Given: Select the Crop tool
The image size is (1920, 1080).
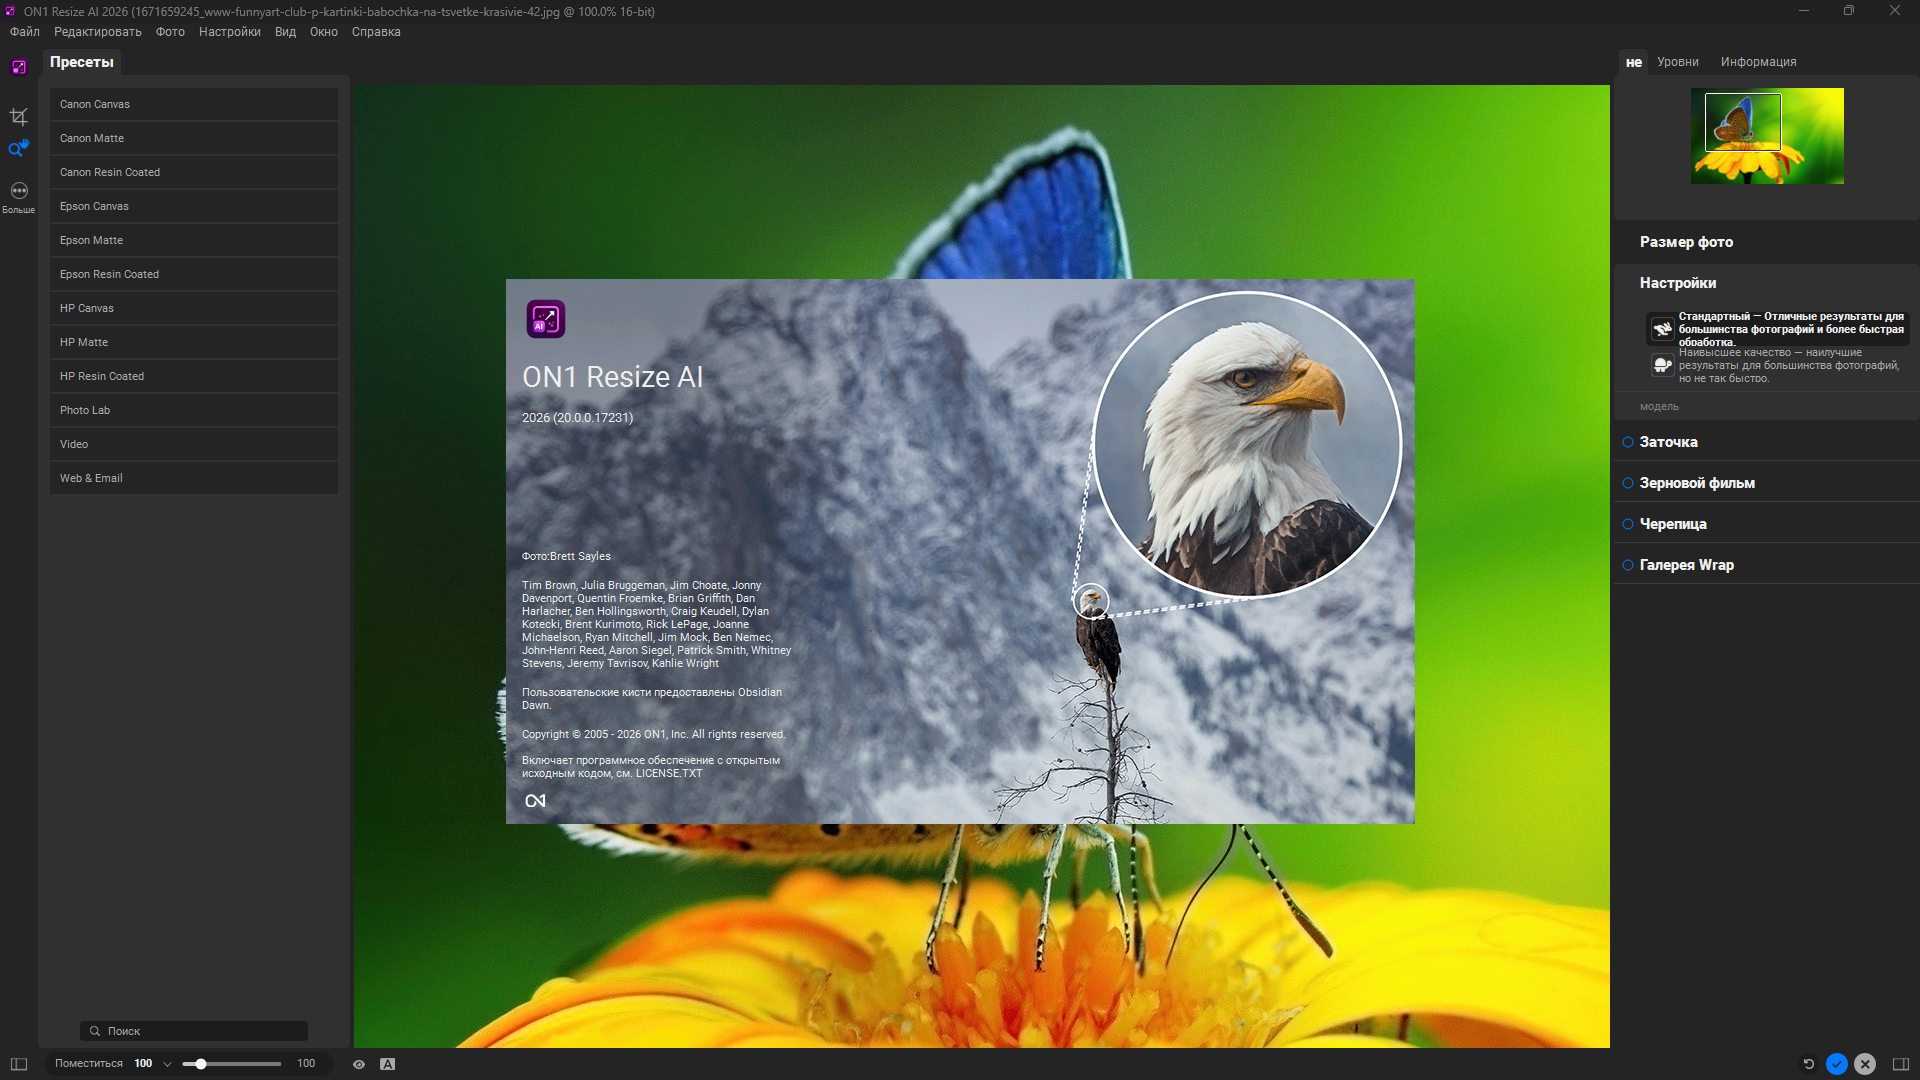Looking at the screenshot, I should [19, 117].
